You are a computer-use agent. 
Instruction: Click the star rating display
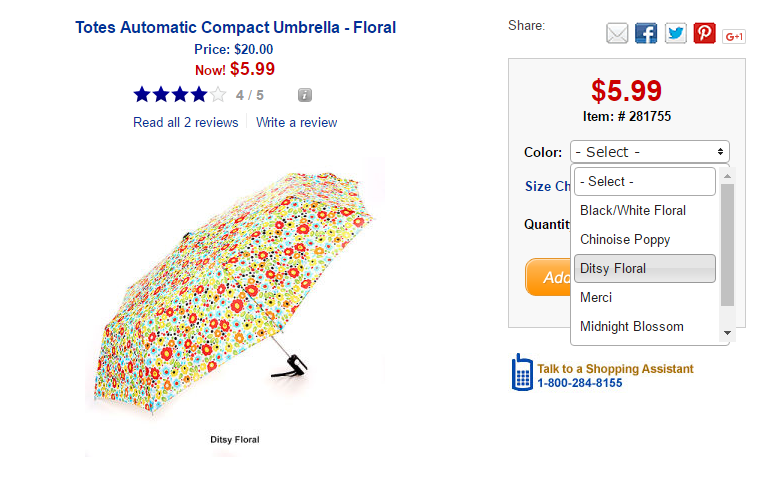[x=180, y=95]
